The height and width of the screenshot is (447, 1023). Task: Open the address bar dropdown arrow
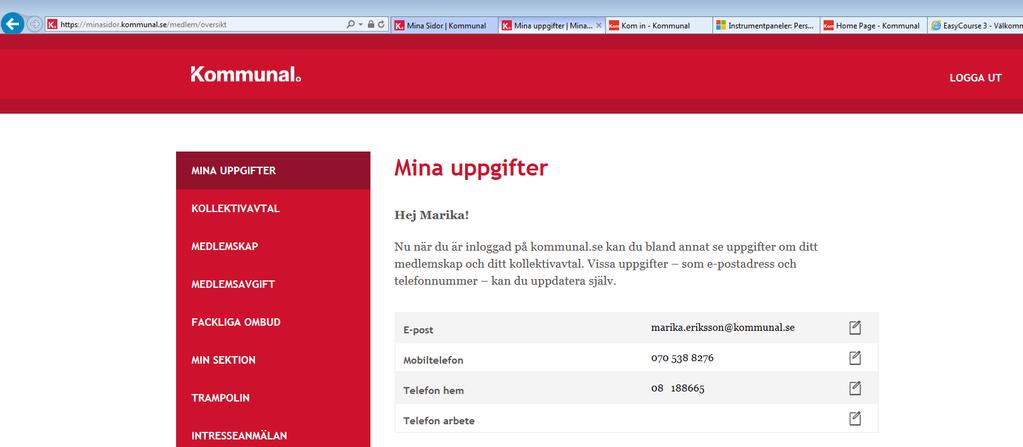pos(360,25)
